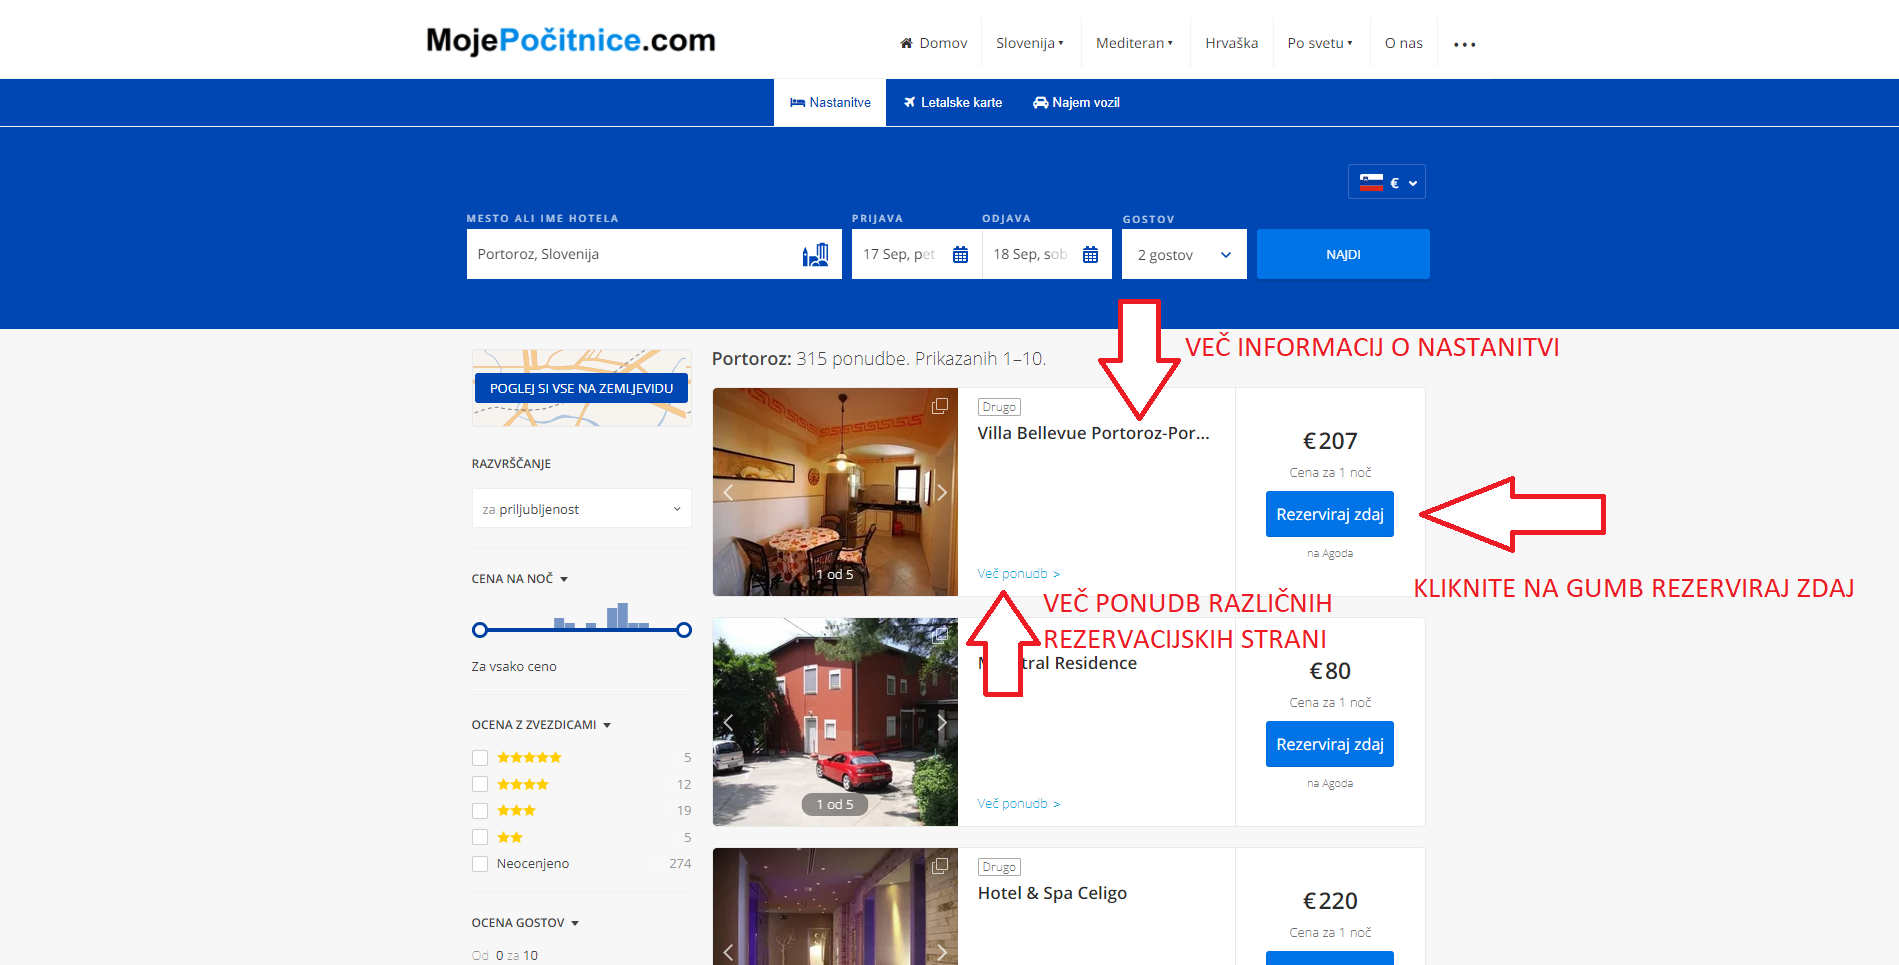Go to Domov page
The height and width of the screenshot is (965, 1899).
click(x=933, y=43)
